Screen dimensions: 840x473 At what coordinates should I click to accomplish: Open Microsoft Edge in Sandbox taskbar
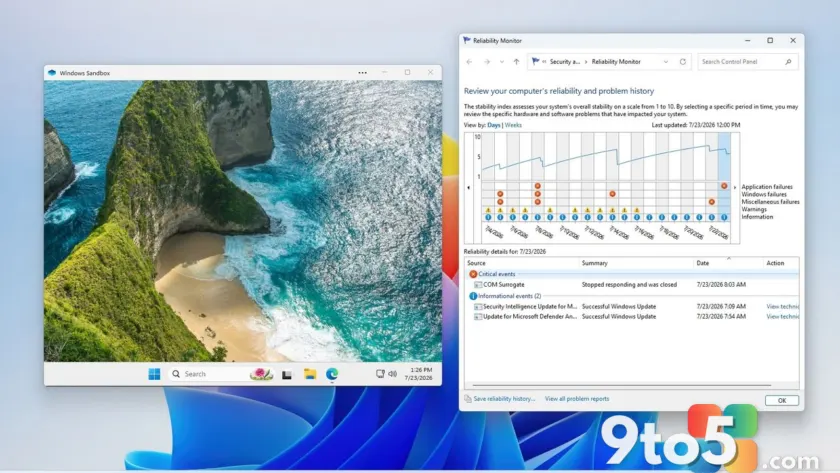tap(332, 374)
